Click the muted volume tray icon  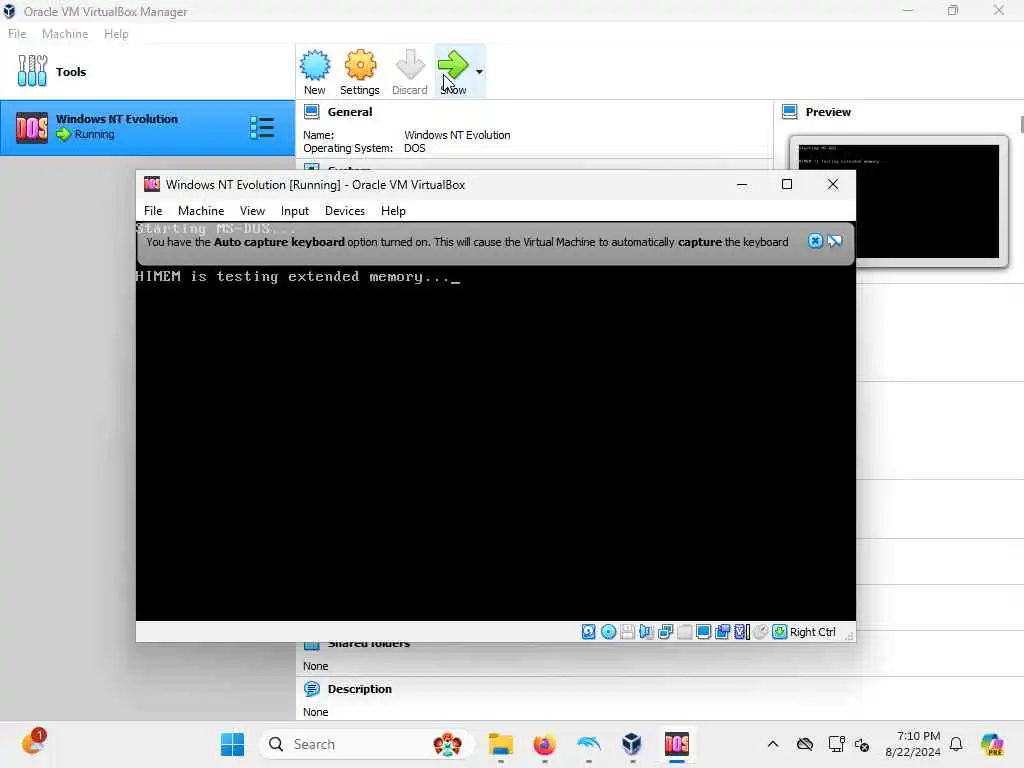point(862,745)
